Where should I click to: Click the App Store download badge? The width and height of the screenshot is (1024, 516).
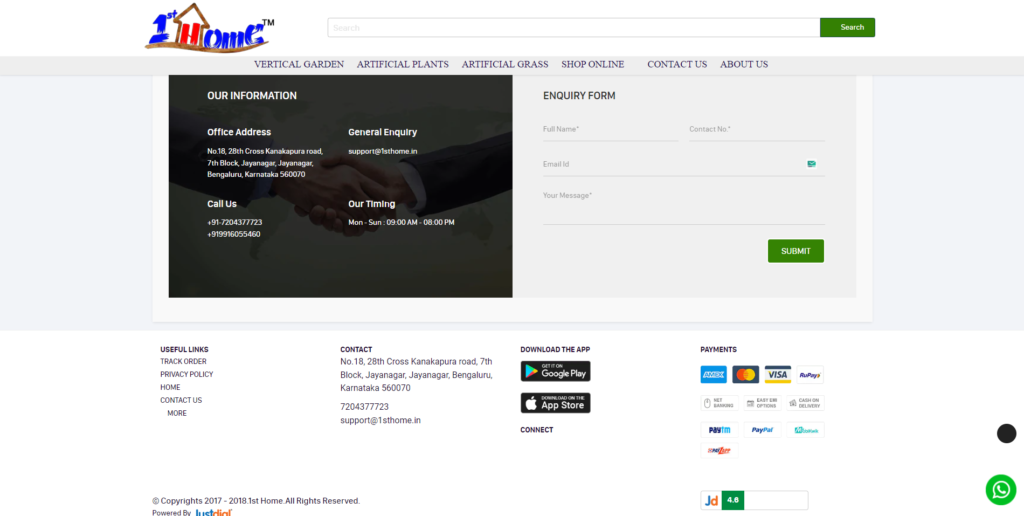click(x=555, y=403)
